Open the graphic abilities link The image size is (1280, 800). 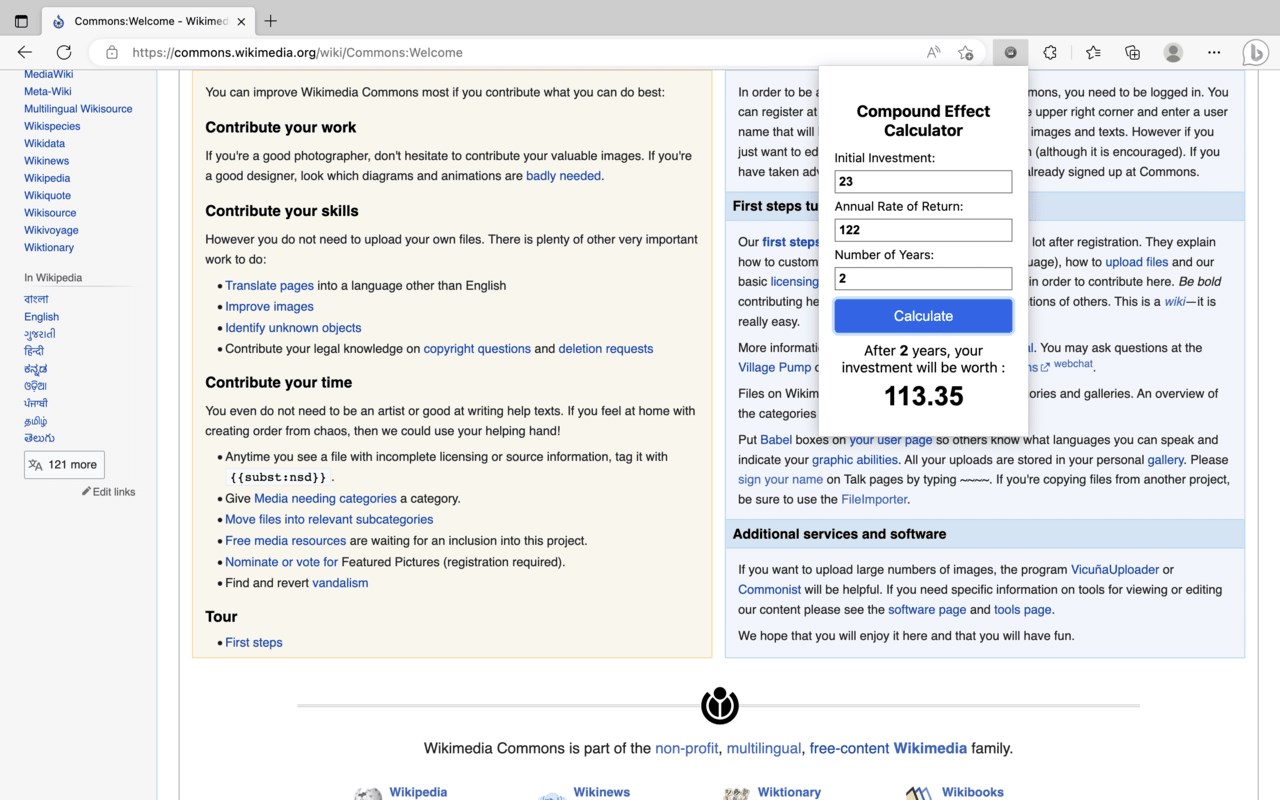click(855, 460)
